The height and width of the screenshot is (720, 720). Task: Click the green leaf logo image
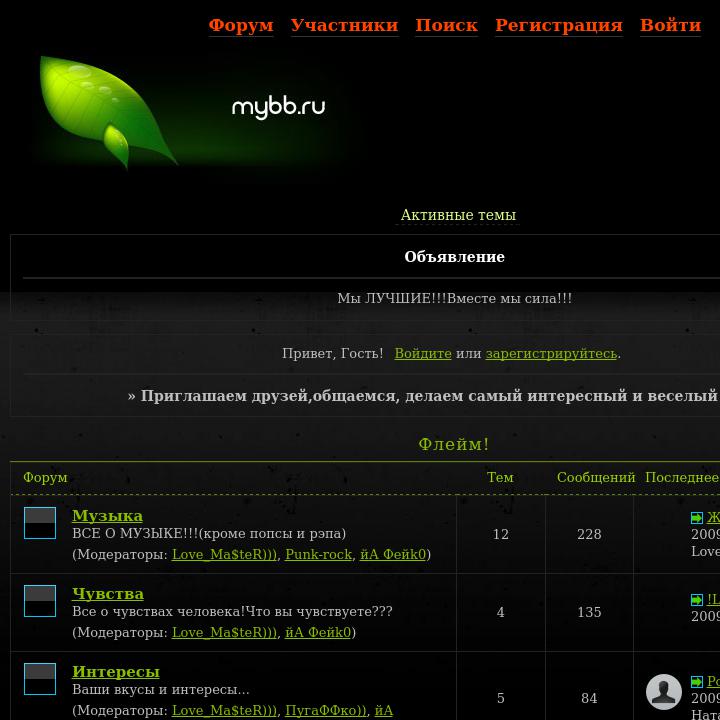(x=108, y=112)
